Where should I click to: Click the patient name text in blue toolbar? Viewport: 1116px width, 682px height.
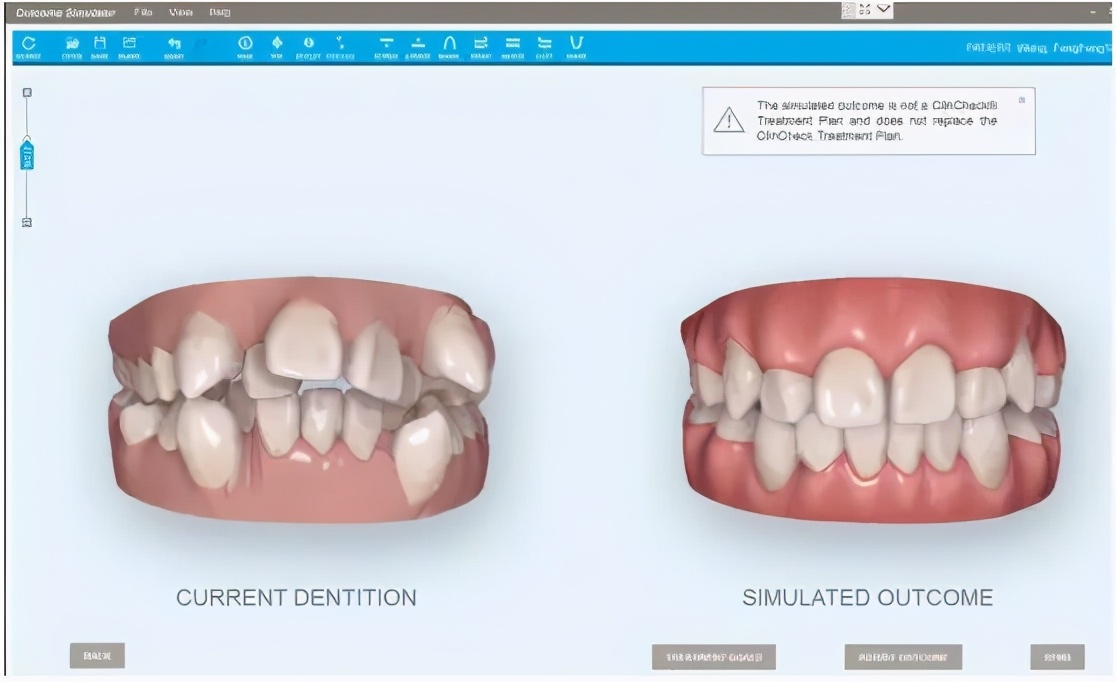(1037, 48)
